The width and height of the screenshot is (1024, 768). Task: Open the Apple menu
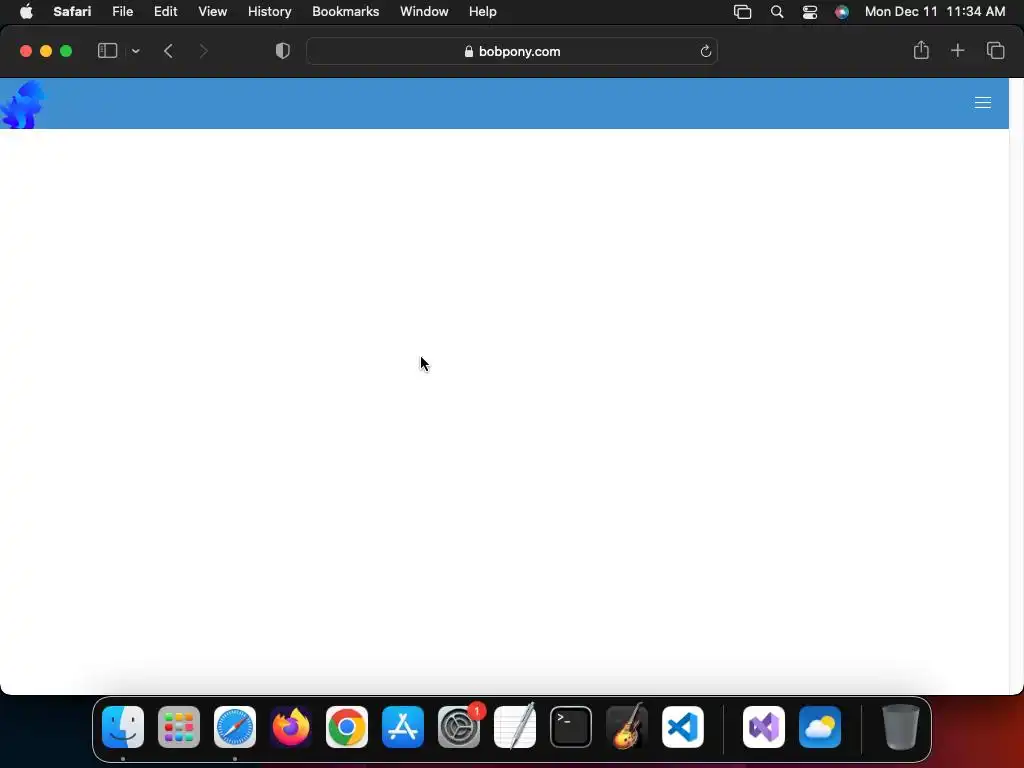click(26, 12)
